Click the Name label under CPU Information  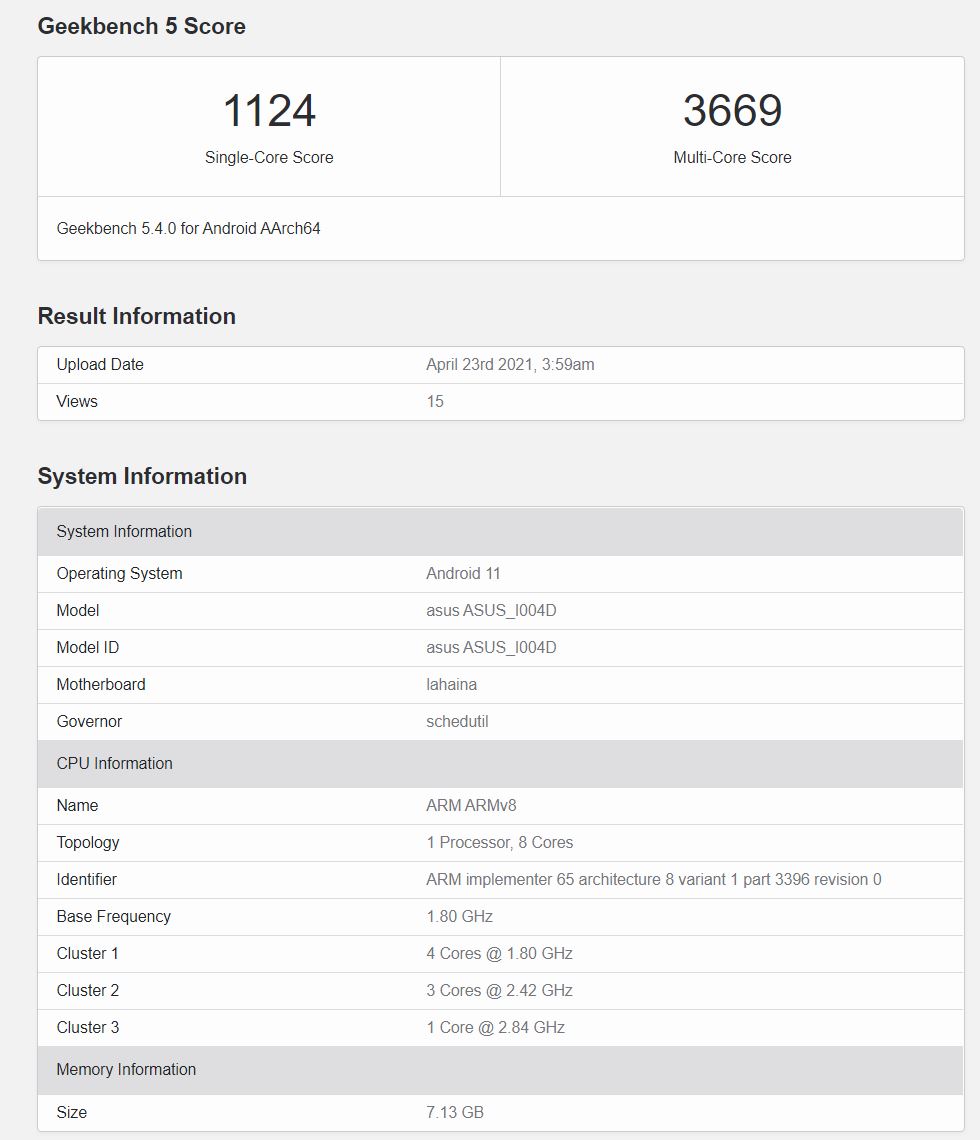click(77, 806)
